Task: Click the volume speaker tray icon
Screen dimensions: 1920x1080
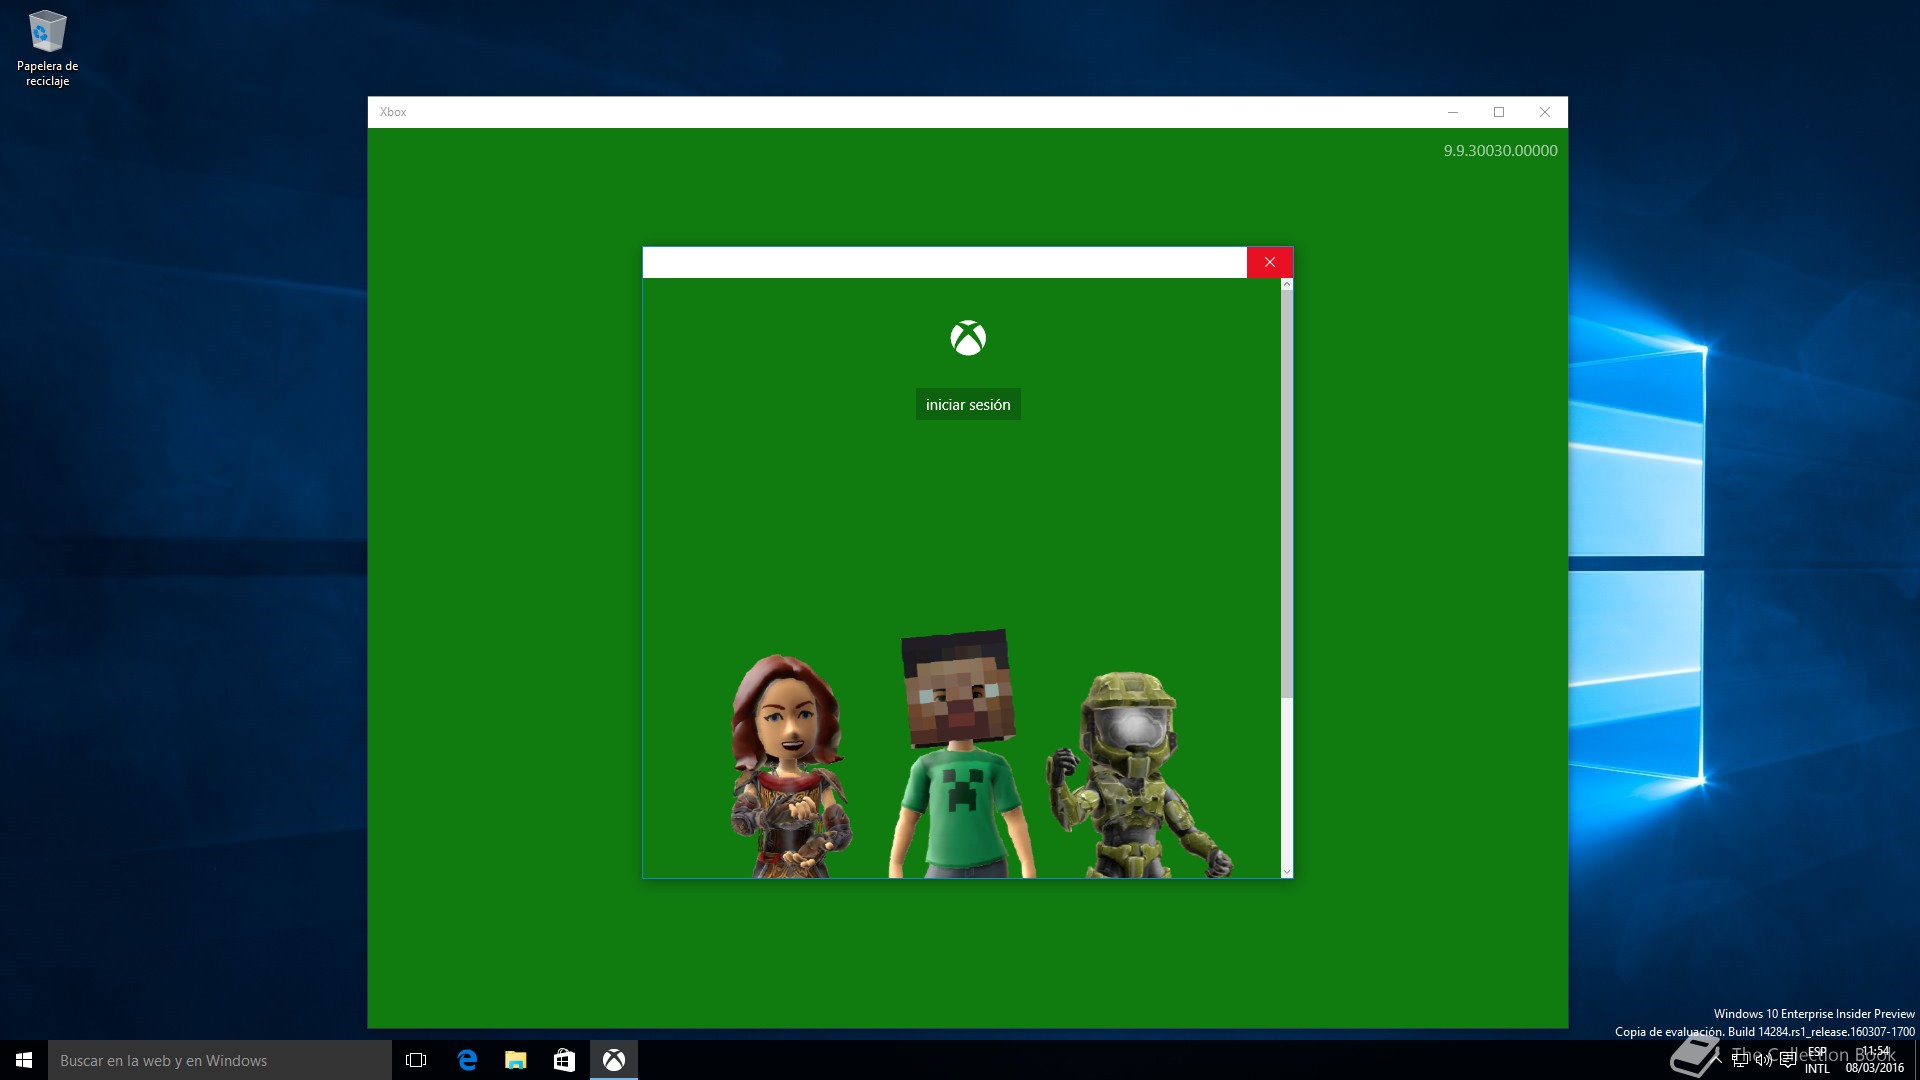Action: point(1764,1060)
